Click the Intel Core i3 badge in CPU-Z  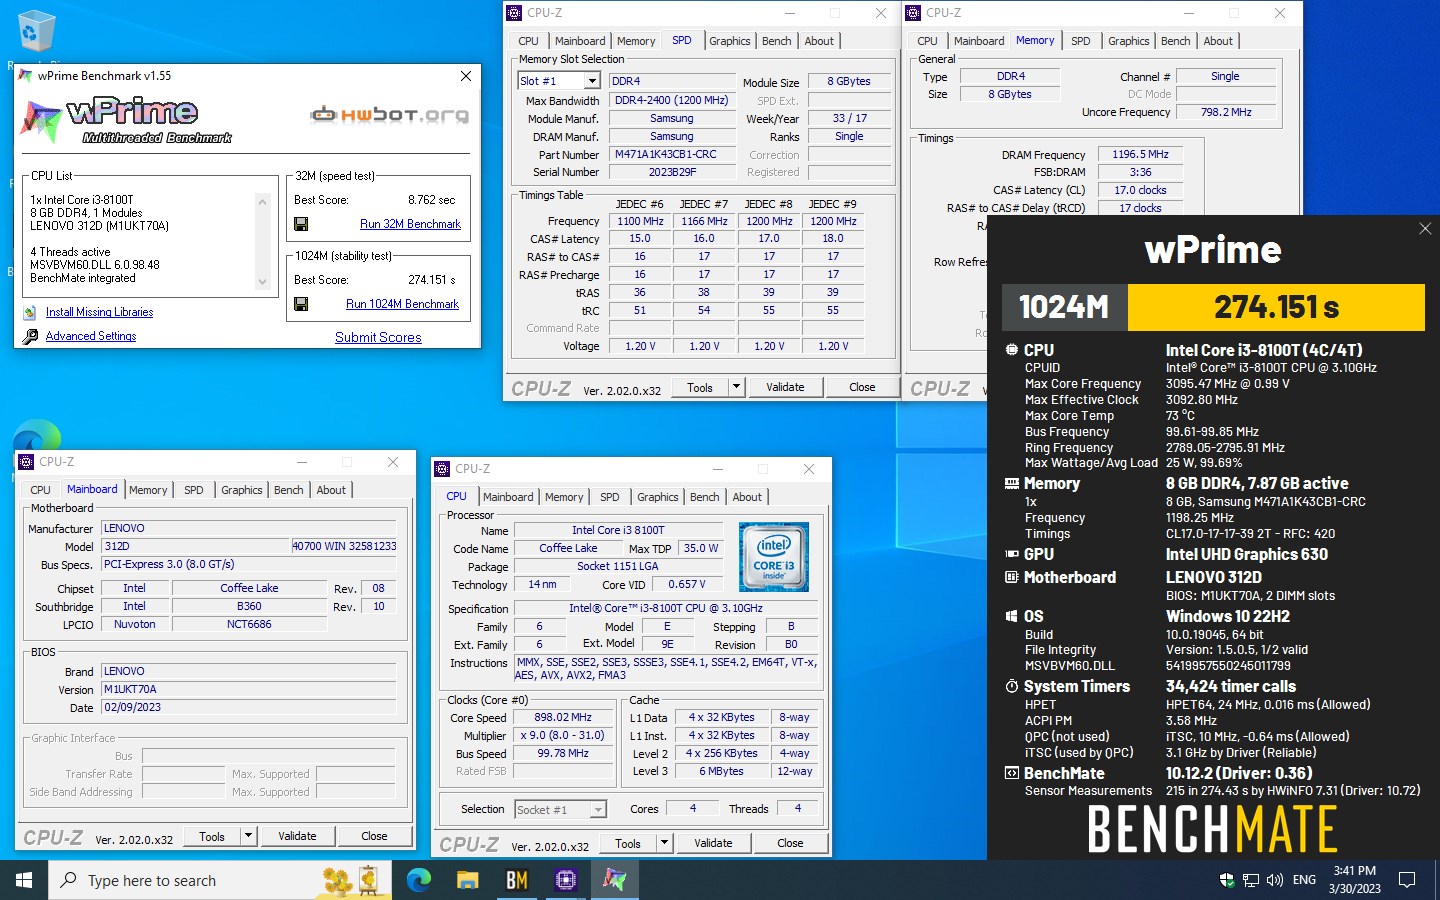tap(773, 557)
